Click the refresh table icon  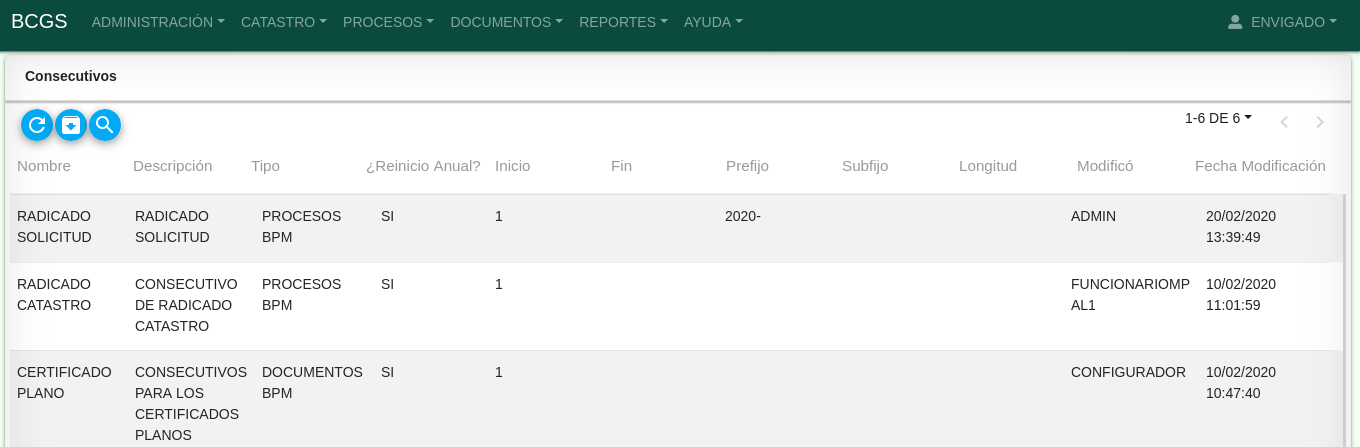click(37, 125)
